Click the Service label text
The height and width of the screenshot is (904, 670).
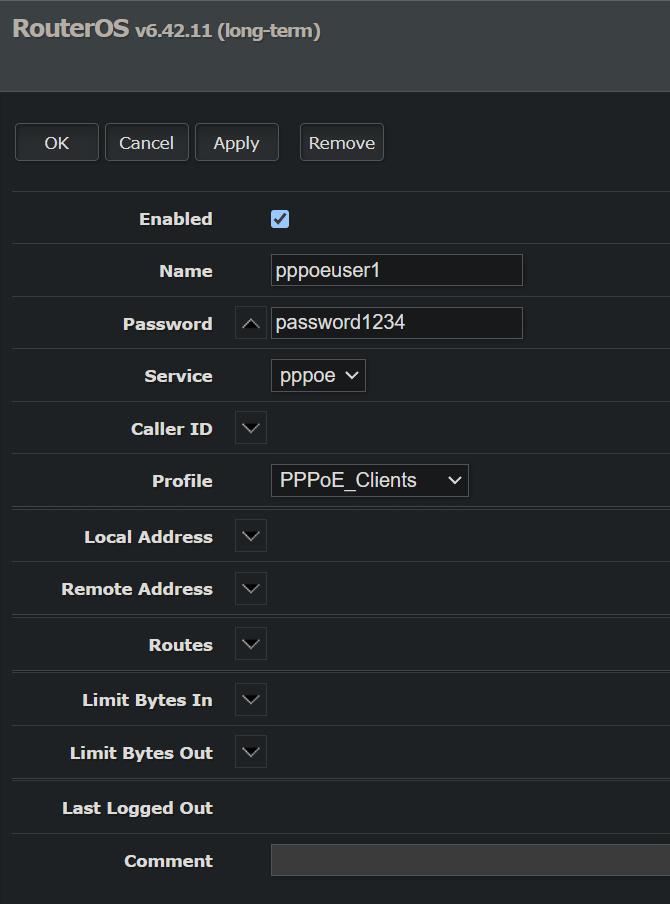178,376
